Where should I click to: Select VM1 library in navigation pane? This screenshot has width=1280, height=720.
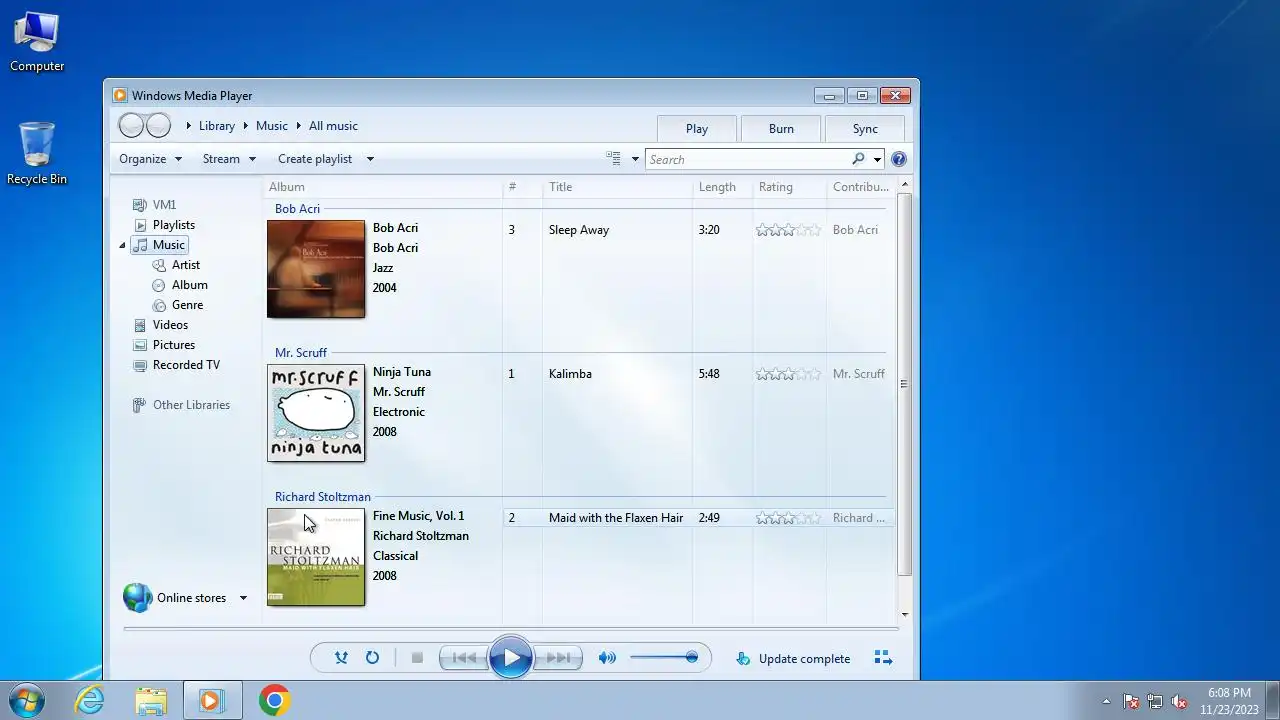click(155, 205)
